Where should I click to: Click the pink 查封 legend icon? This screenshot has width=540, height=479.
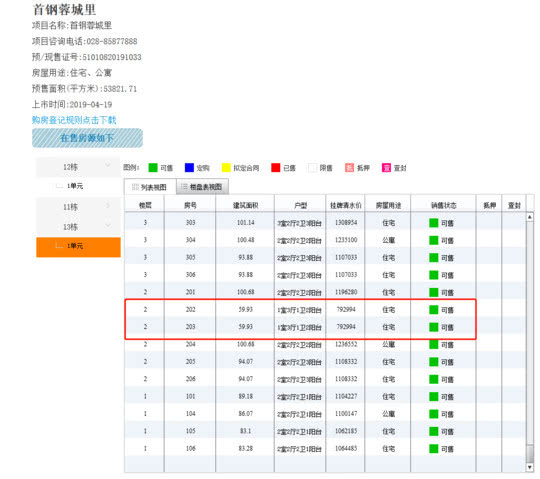386,168
